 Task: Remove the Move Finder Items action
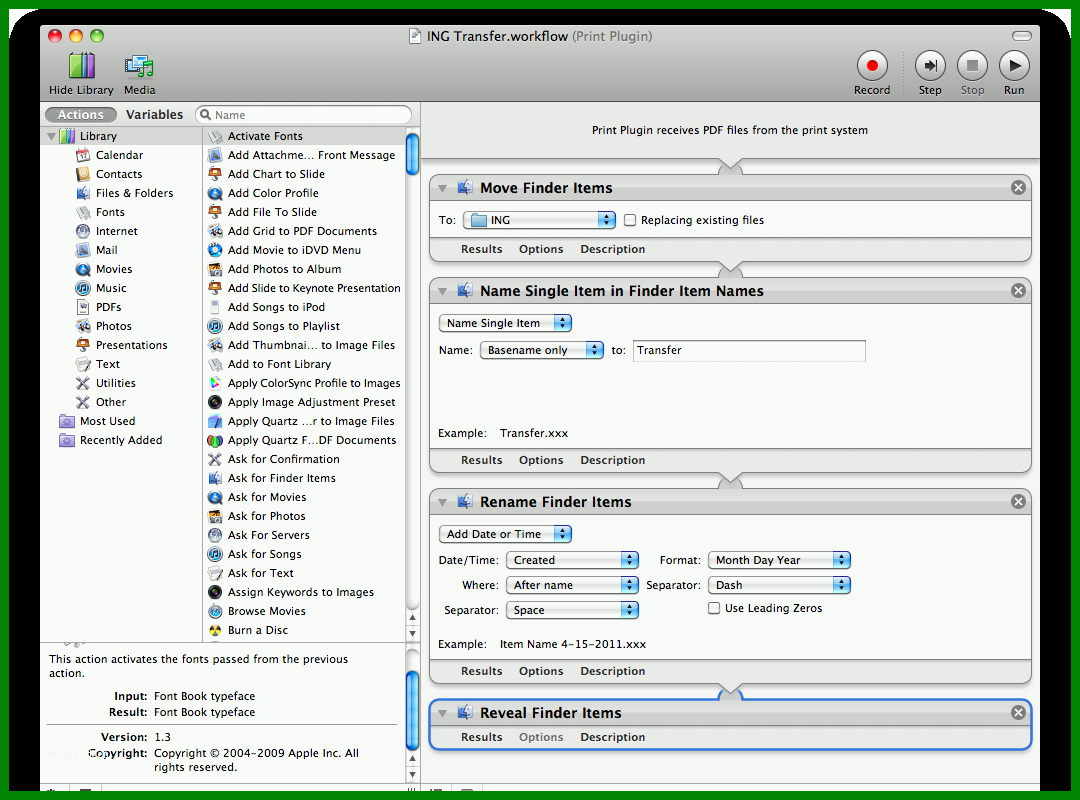[1018, 187]
